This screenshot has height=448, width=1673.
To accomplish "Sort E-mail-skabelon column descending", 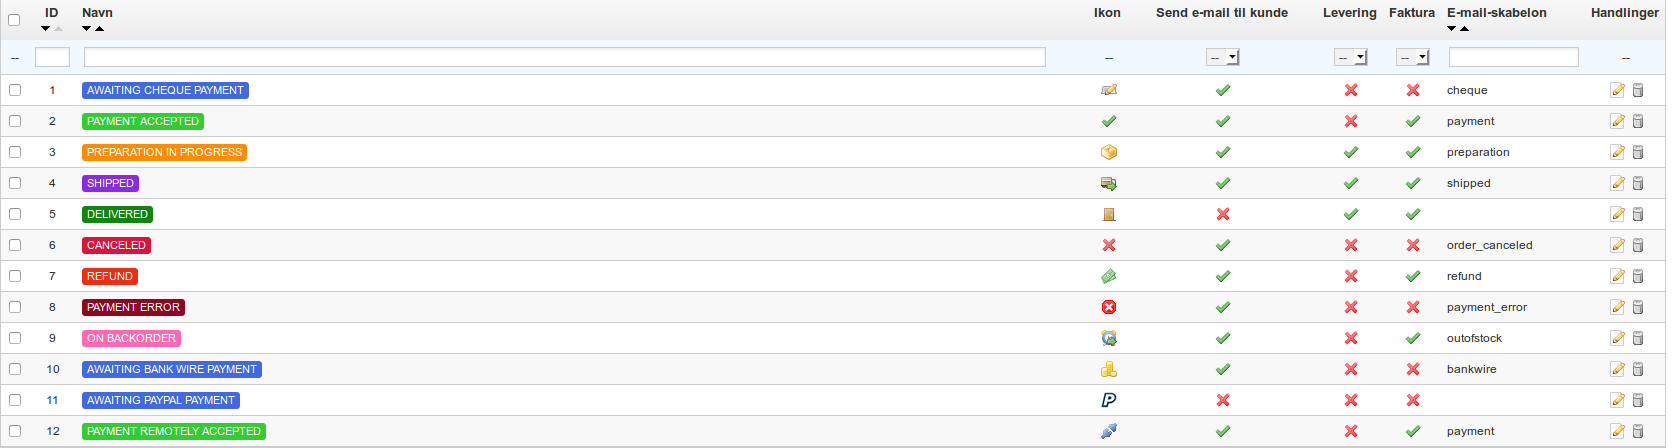I will pos(1452,28).
